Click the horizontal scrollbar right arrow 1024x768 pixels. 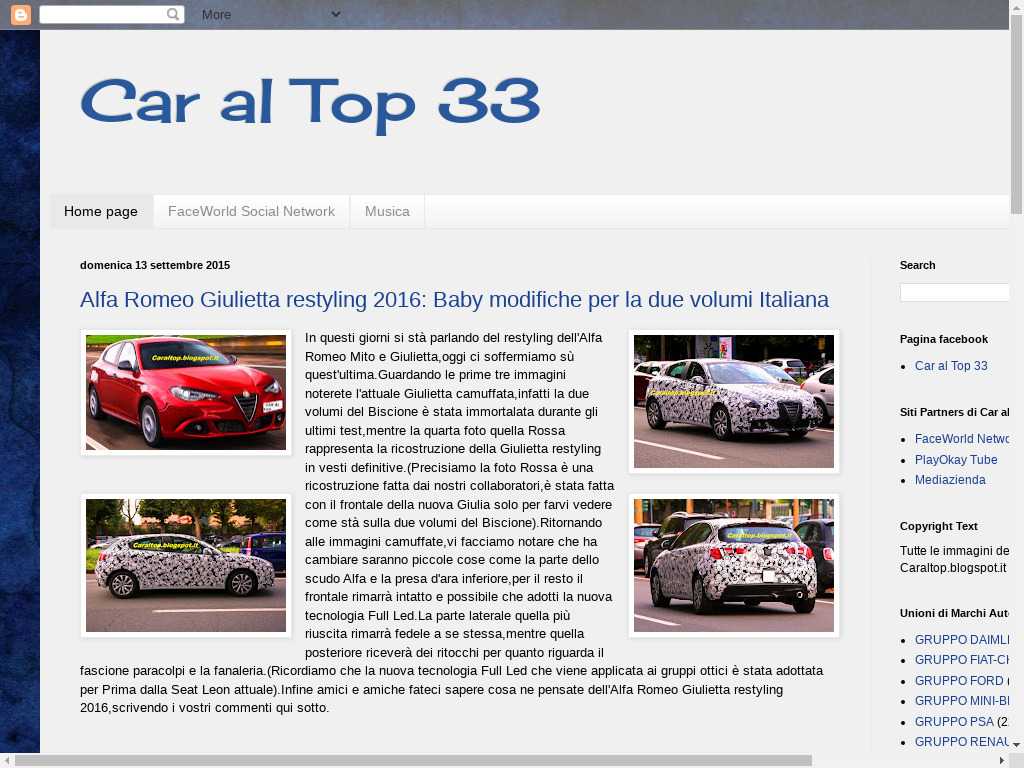pos(1001,761)
